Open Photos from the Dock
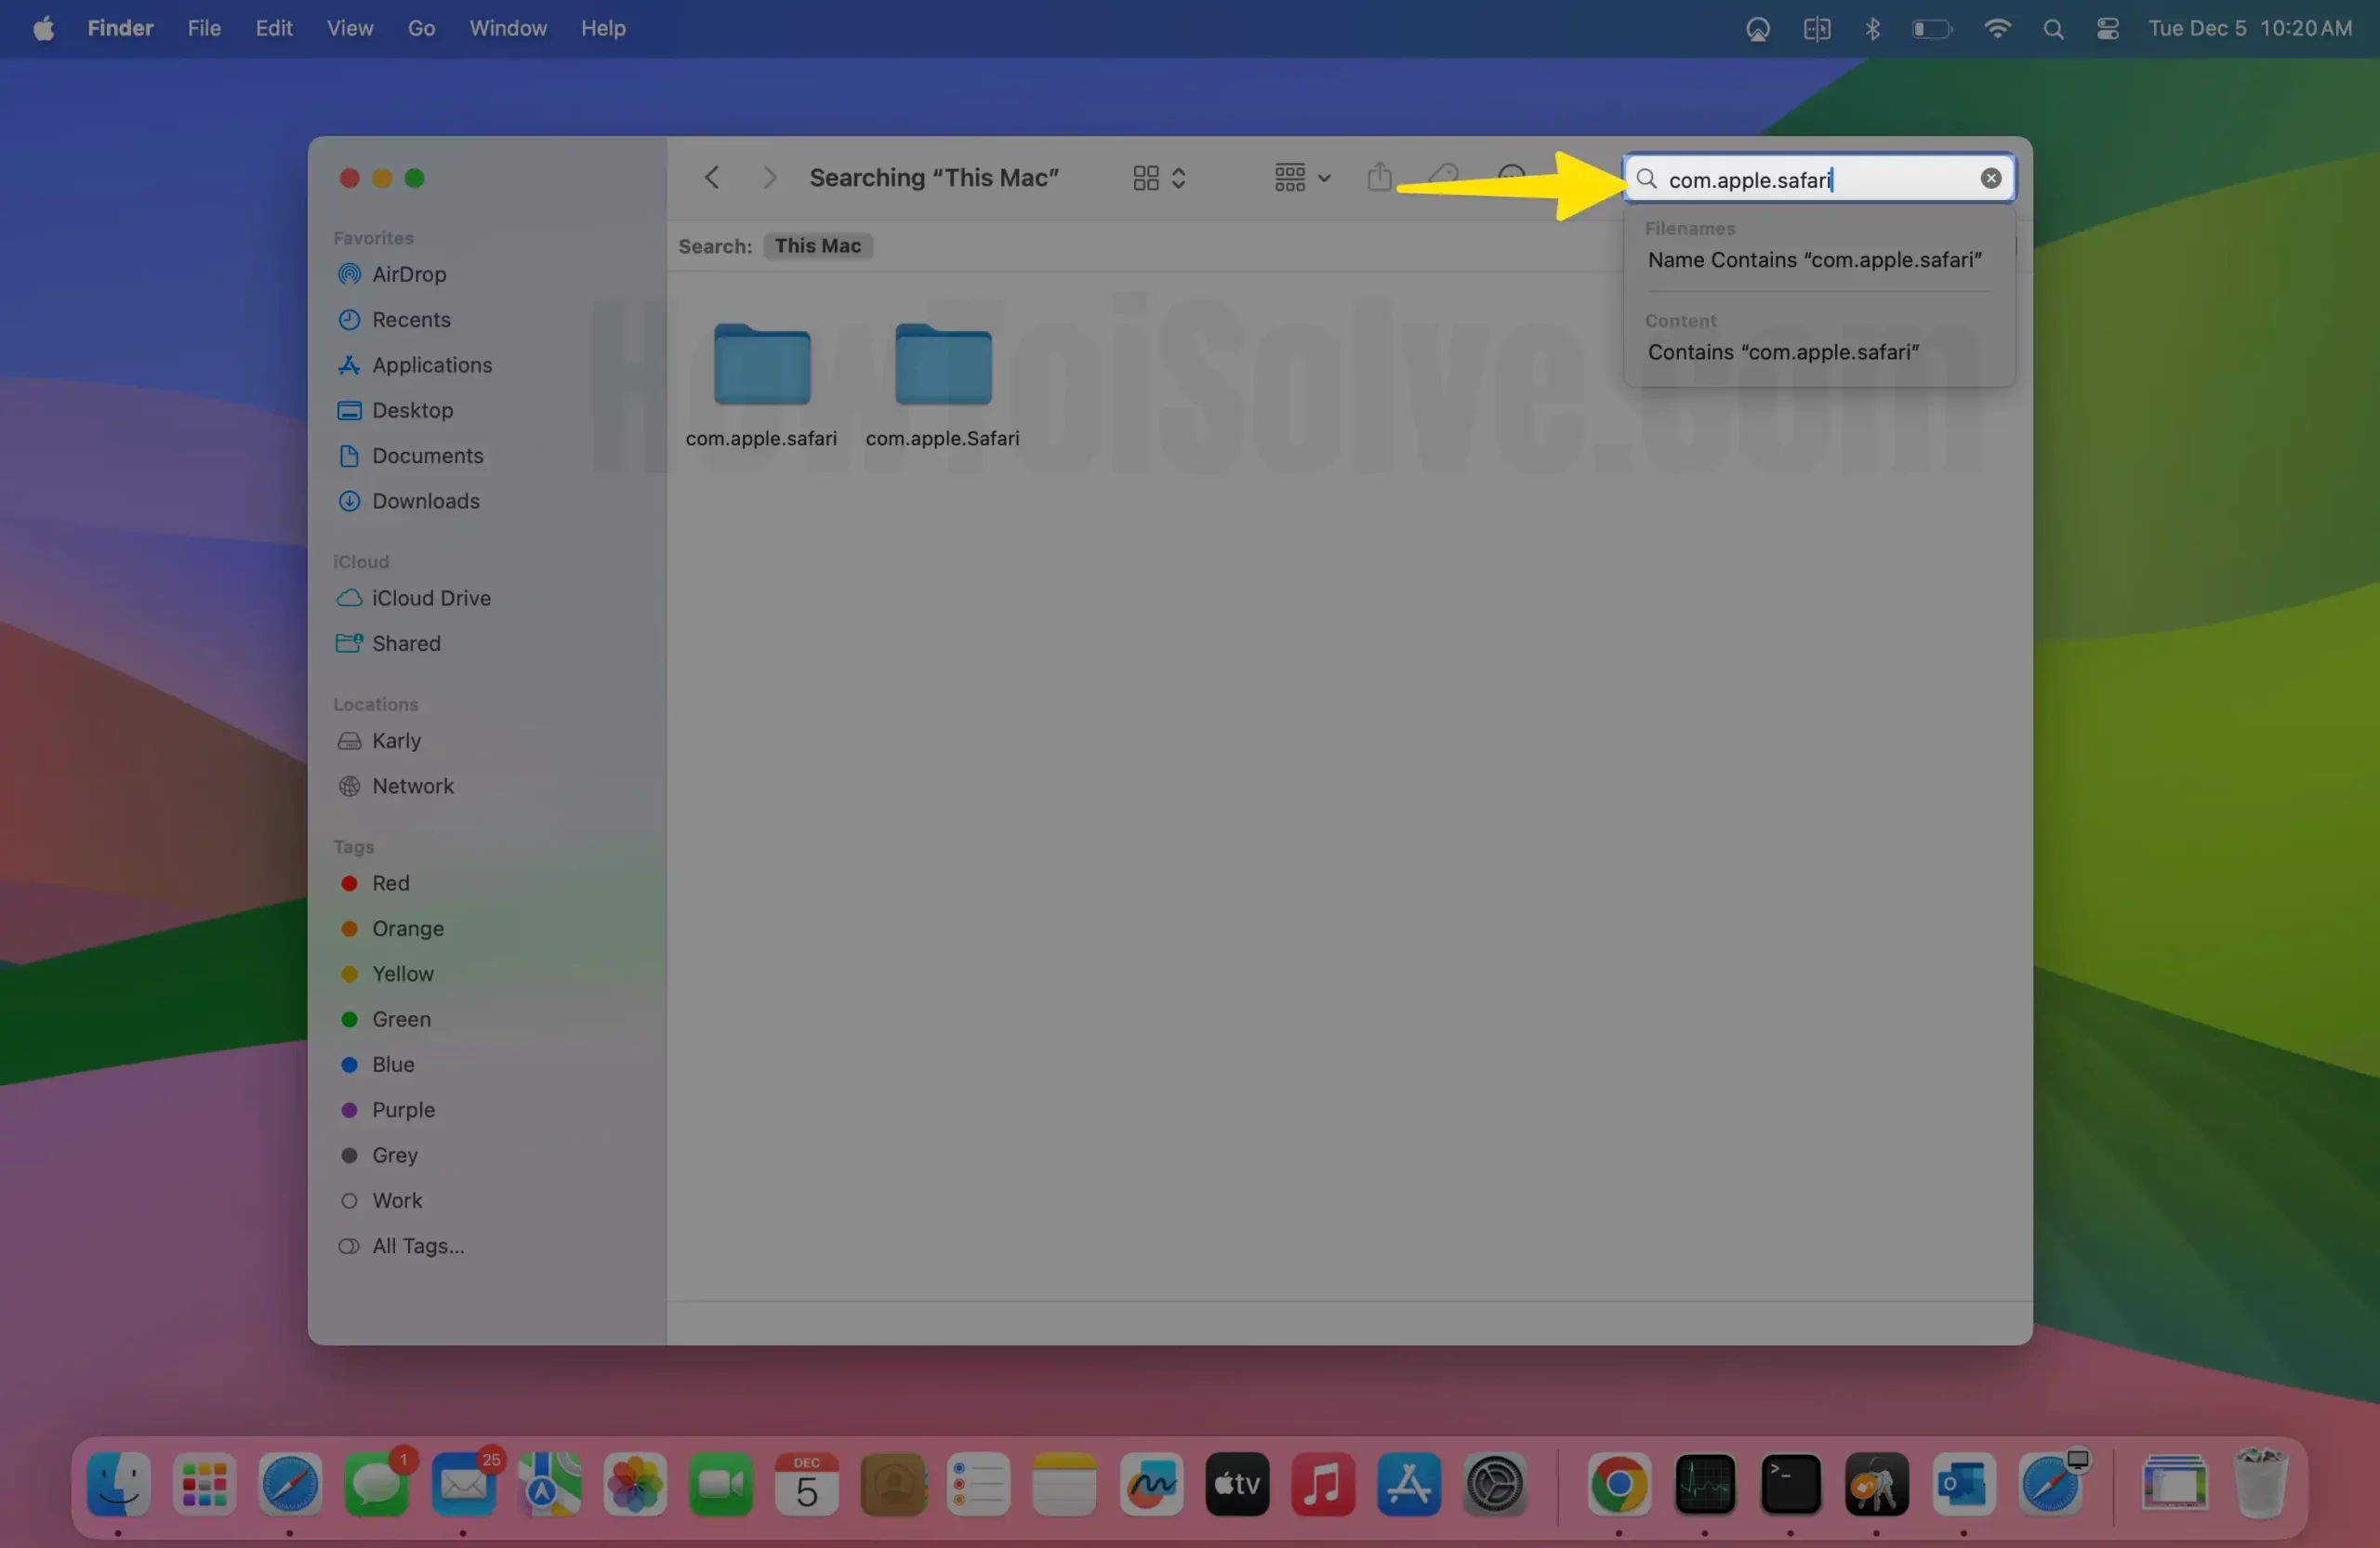The width and height of the screenshot is (2380, 1548). (635, 1484)
